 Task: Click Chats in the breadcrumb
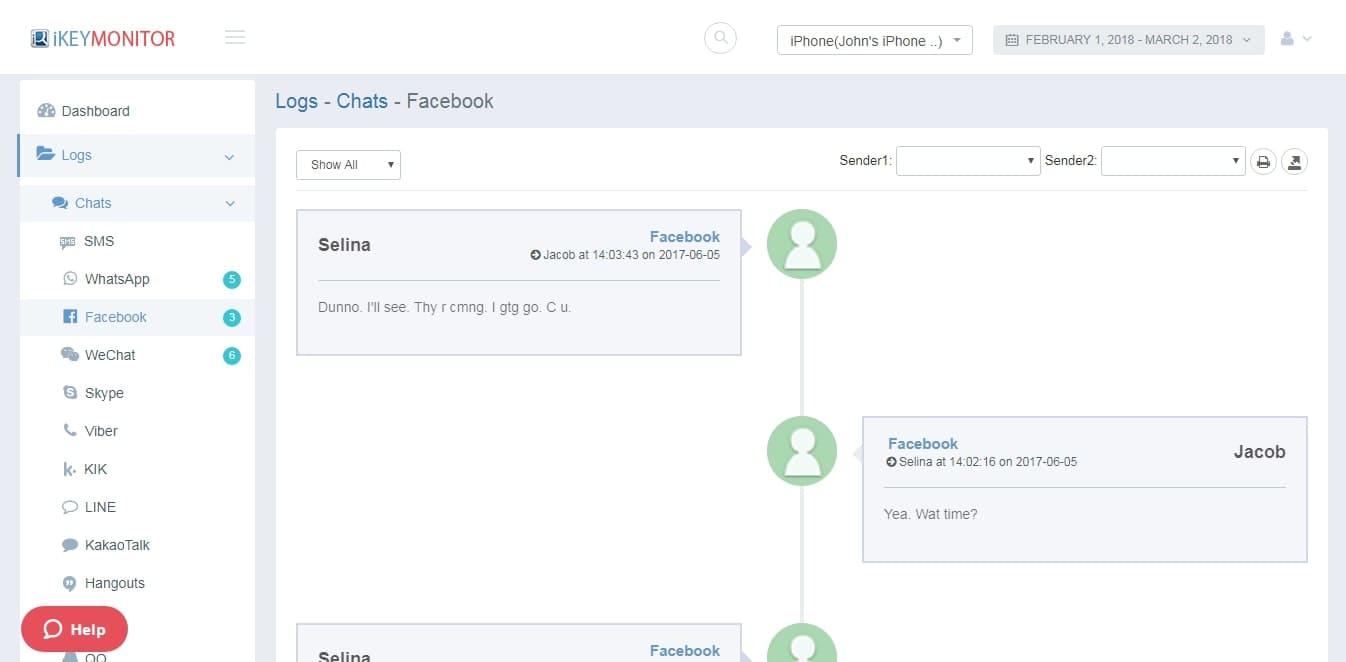(x=362, y=101)
